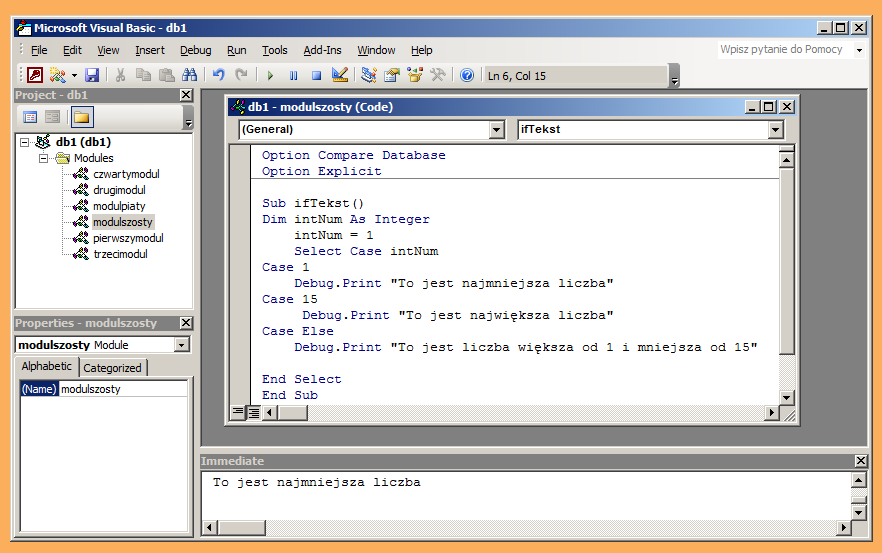This screenshot has height=553, width=882.
Task: Open the Edit menu
Action: [72, 50]
